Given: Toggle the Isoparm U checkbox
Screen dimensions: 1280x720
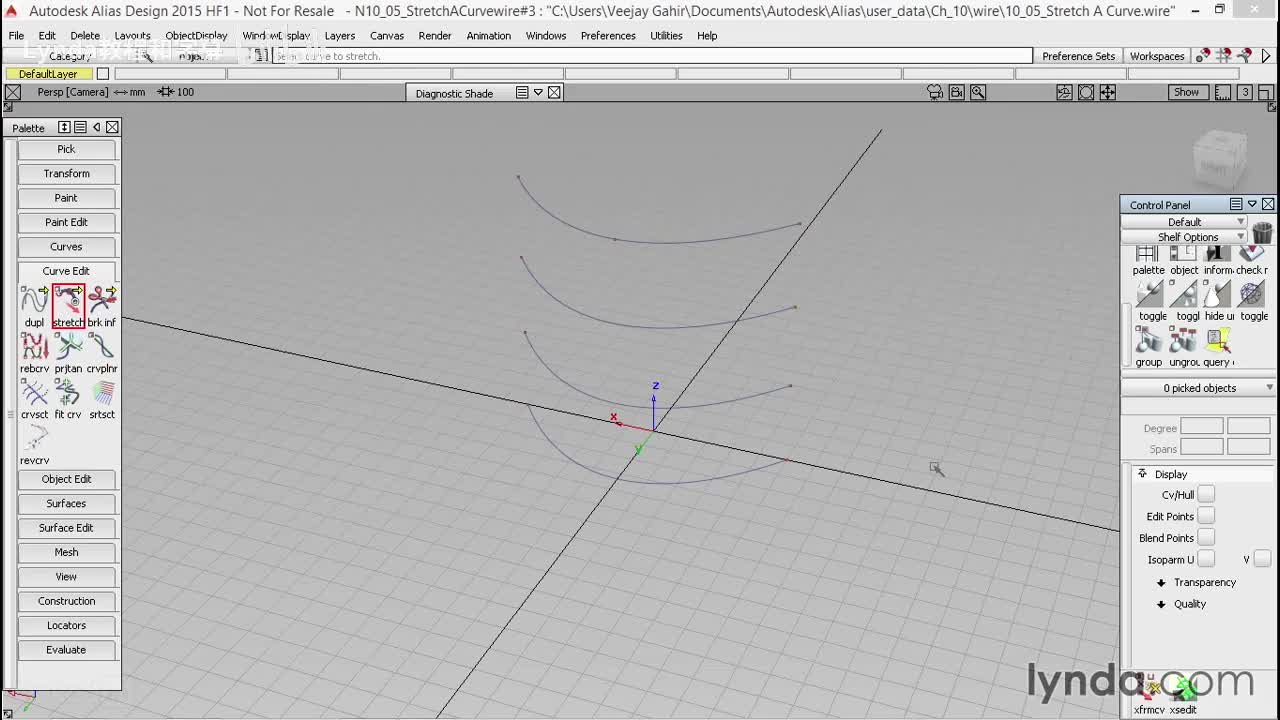Looking at the screenshot, I should coord(1206,559).
